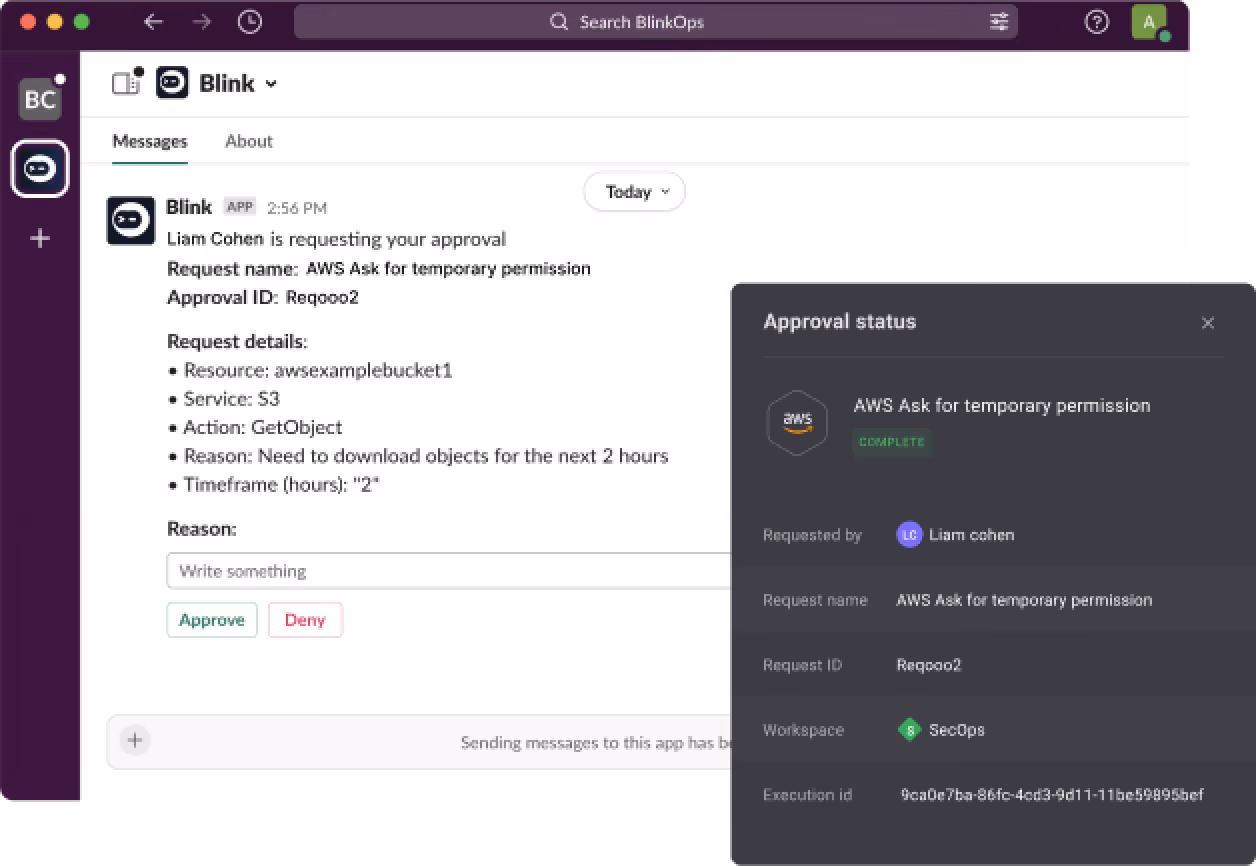Go back with the left arrow
Viewport: 1256px width, 866px height.
153,22
